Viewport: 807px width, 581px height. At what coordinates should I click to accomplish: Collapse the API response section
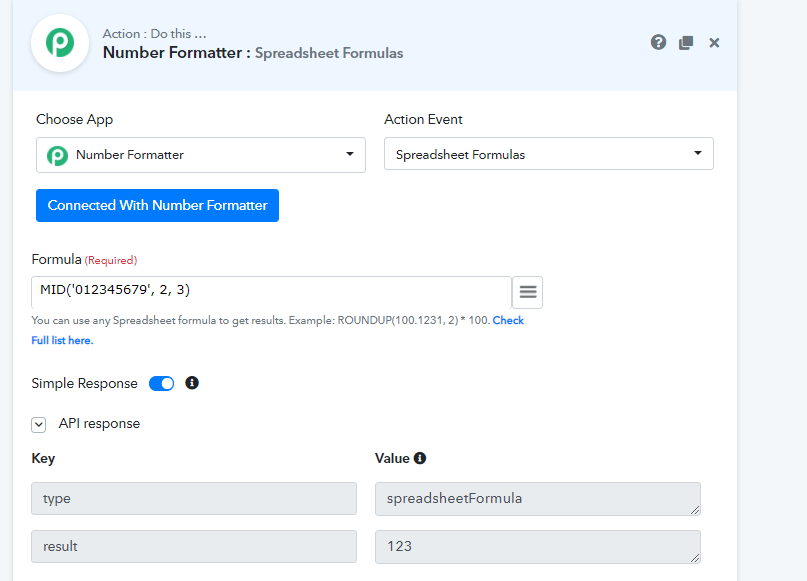tap(39, 424)
